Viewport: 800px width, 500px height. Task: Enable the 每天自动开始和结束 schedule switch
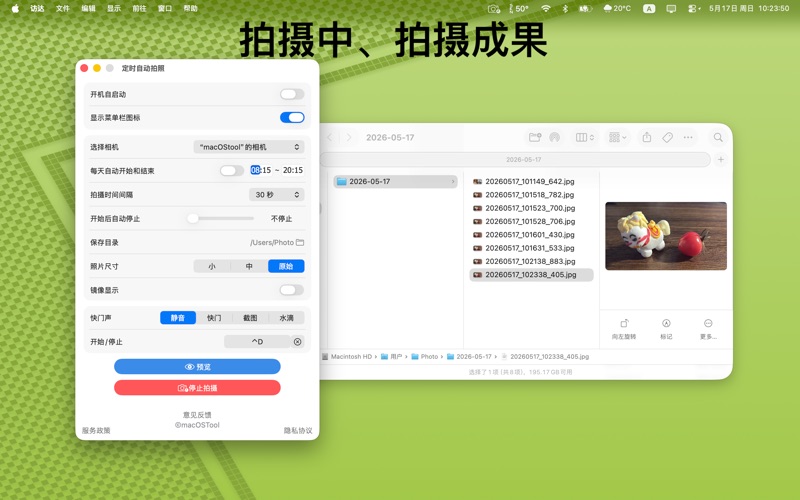click(232, 170)
